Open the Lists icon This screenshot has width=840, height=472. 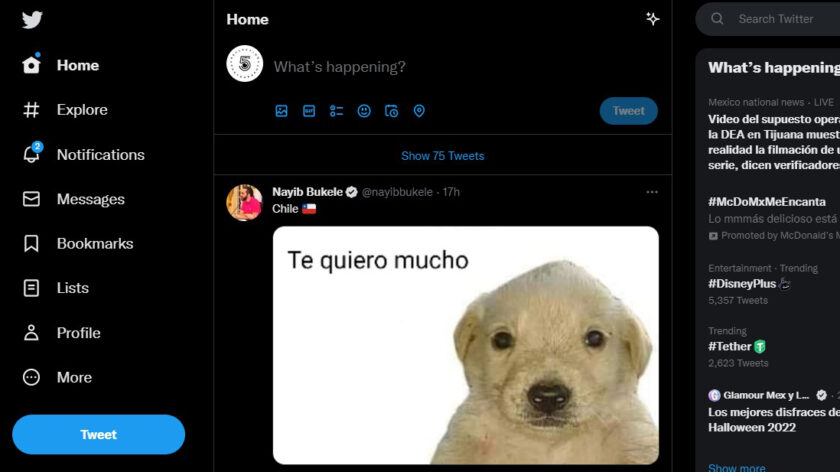click(x=31, y=288)
